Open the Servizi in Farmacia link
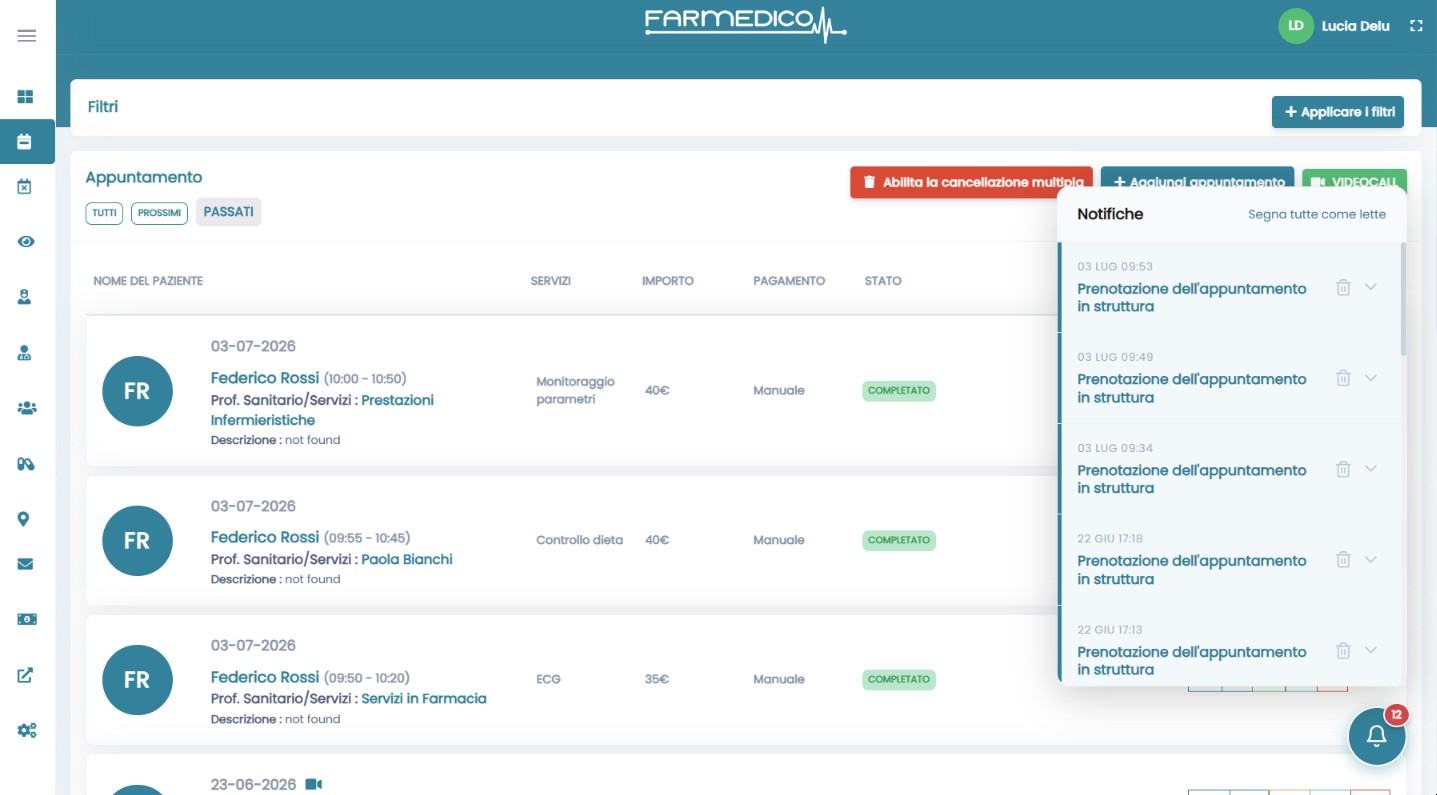 424,698
